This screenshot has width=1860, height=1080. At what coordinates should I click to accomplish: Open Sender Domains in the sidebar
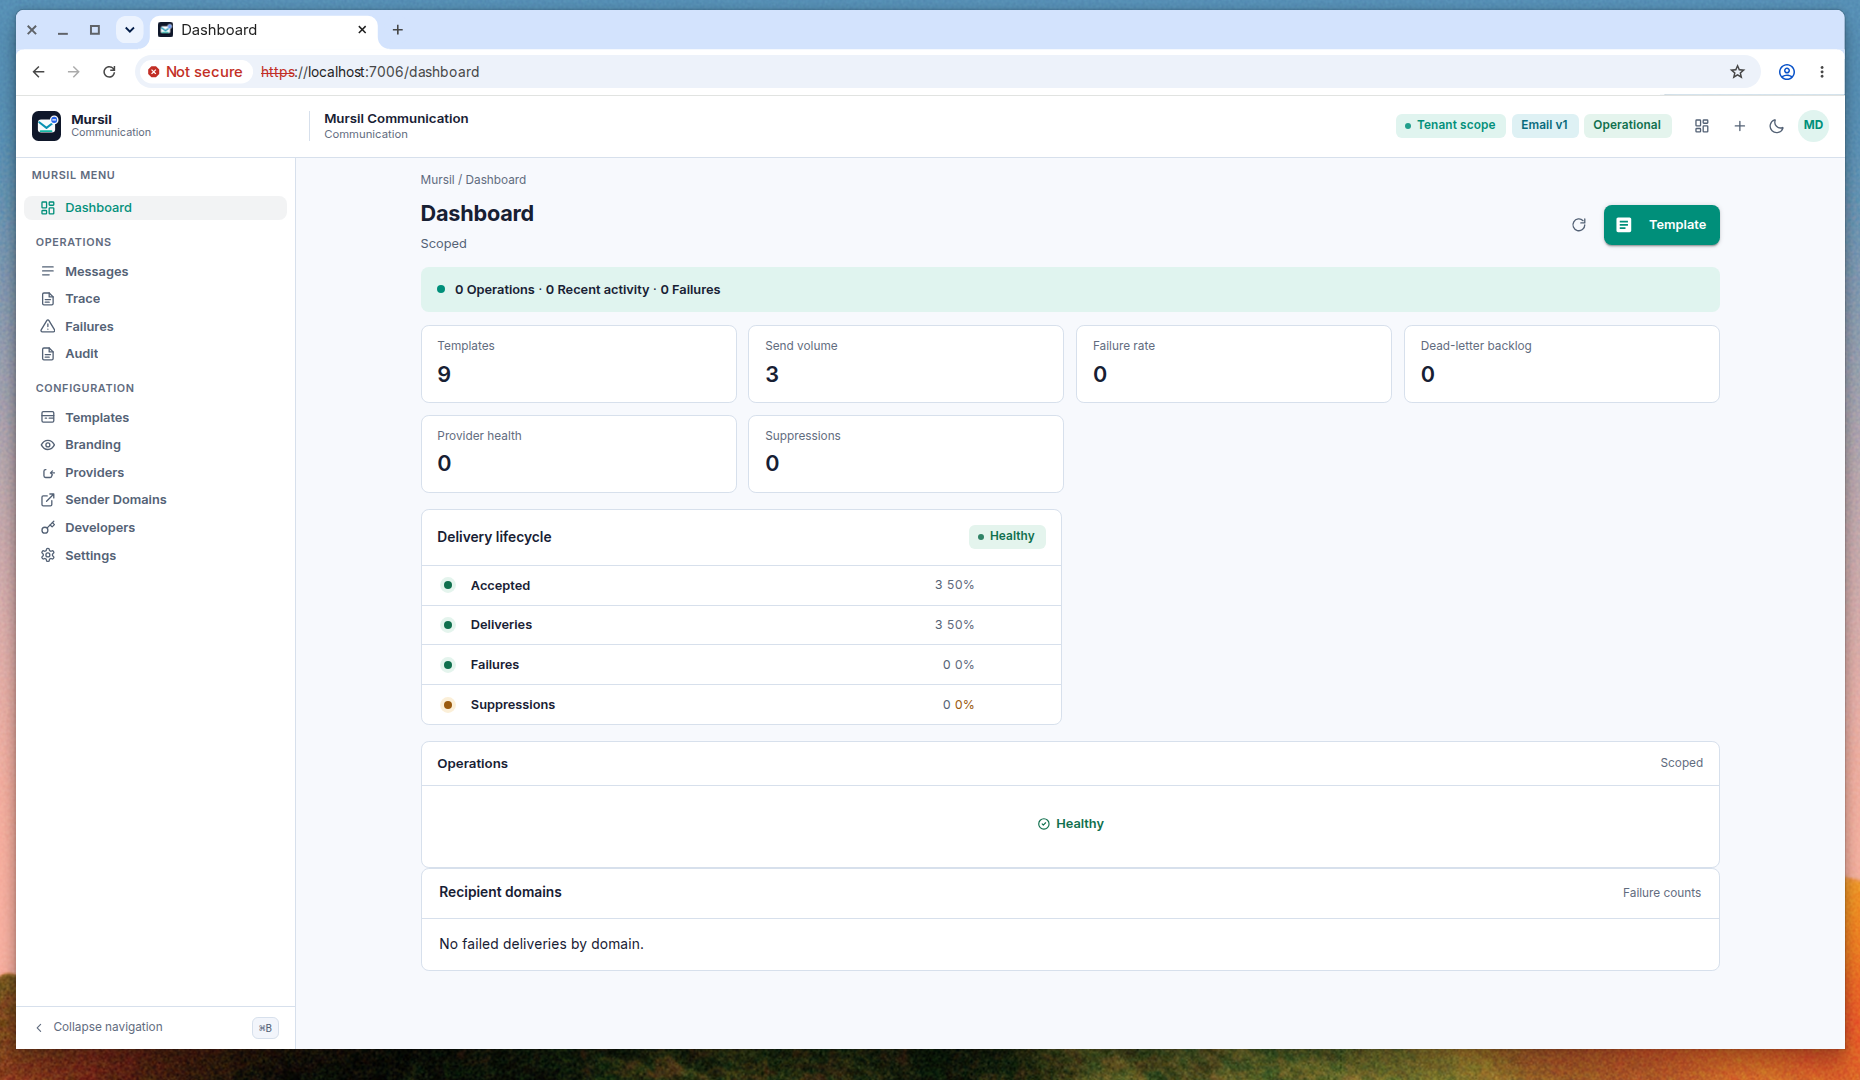pyautogui.click(x=155, y=500)
